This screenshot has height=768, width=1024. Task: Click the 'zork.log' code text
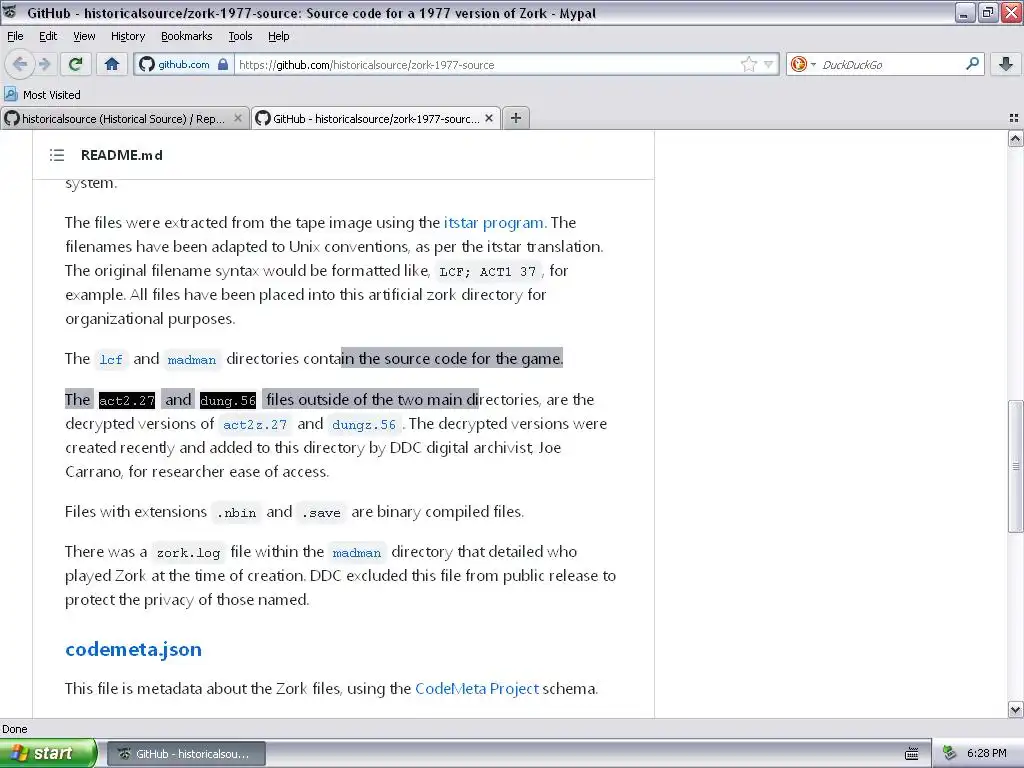[x=188, y=552]
